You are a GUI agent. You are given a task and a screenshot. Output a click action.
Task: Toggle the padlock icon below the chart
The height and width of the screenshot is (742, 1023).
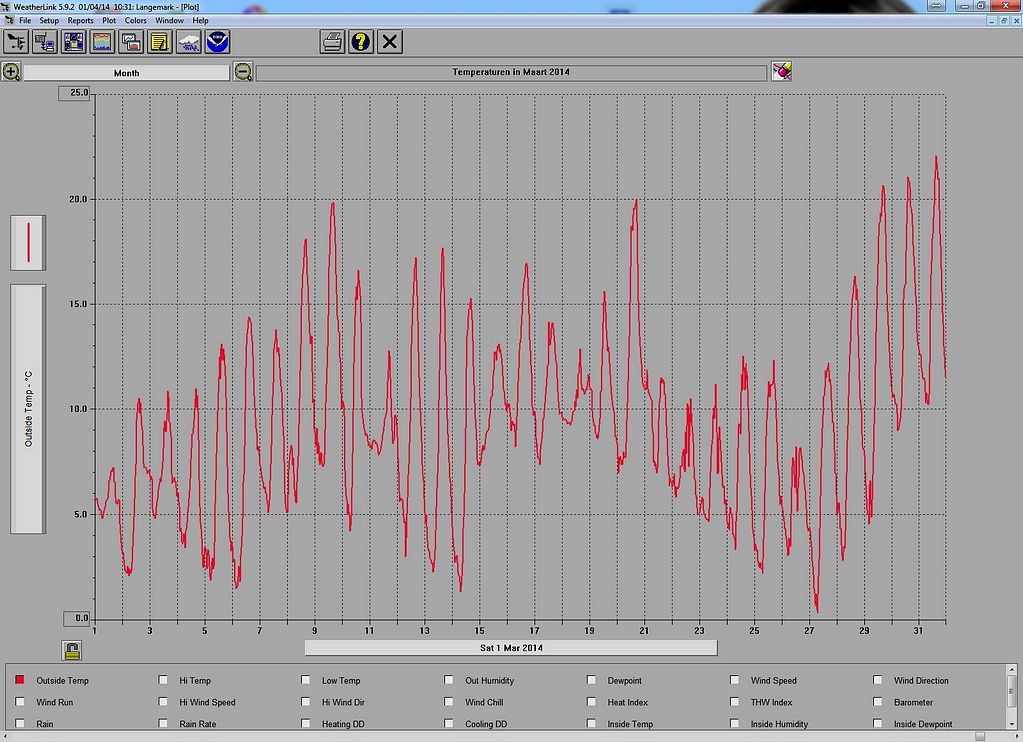coord(72,651)
